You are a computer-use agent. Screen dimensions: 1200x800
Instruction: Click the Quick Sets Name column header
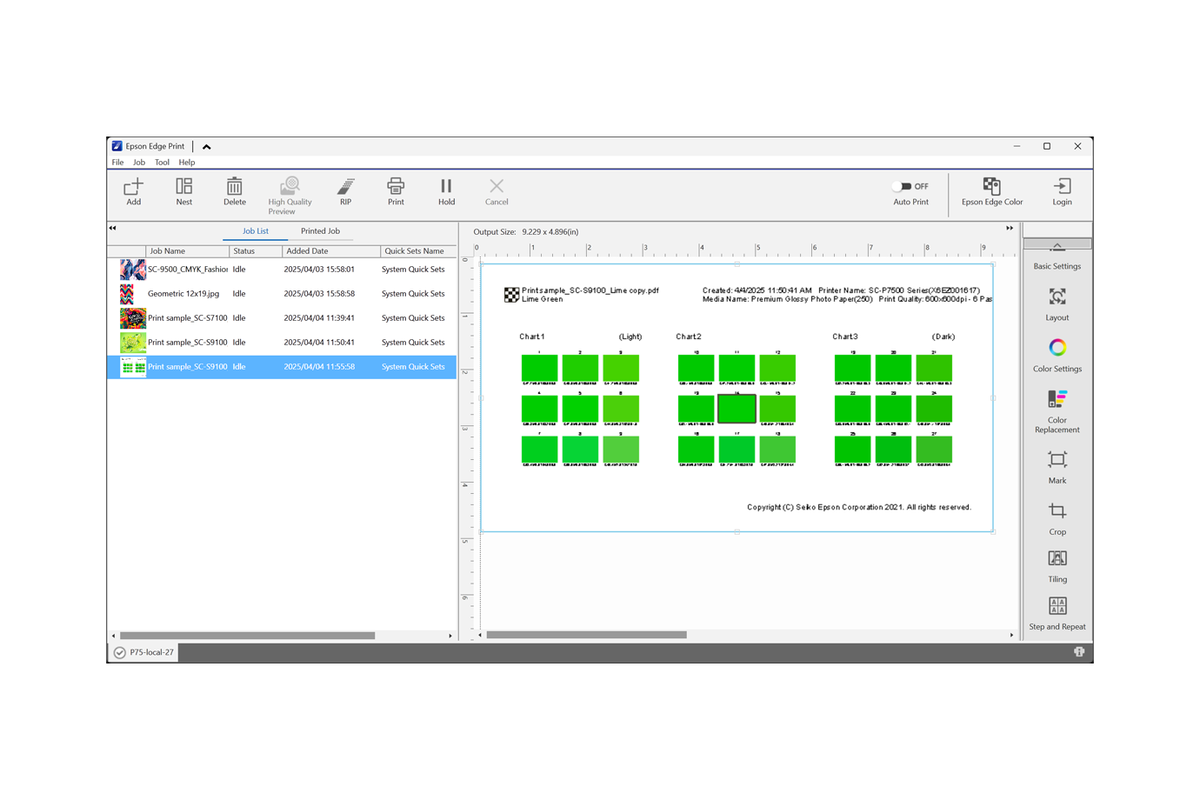(x=418, y=251)
